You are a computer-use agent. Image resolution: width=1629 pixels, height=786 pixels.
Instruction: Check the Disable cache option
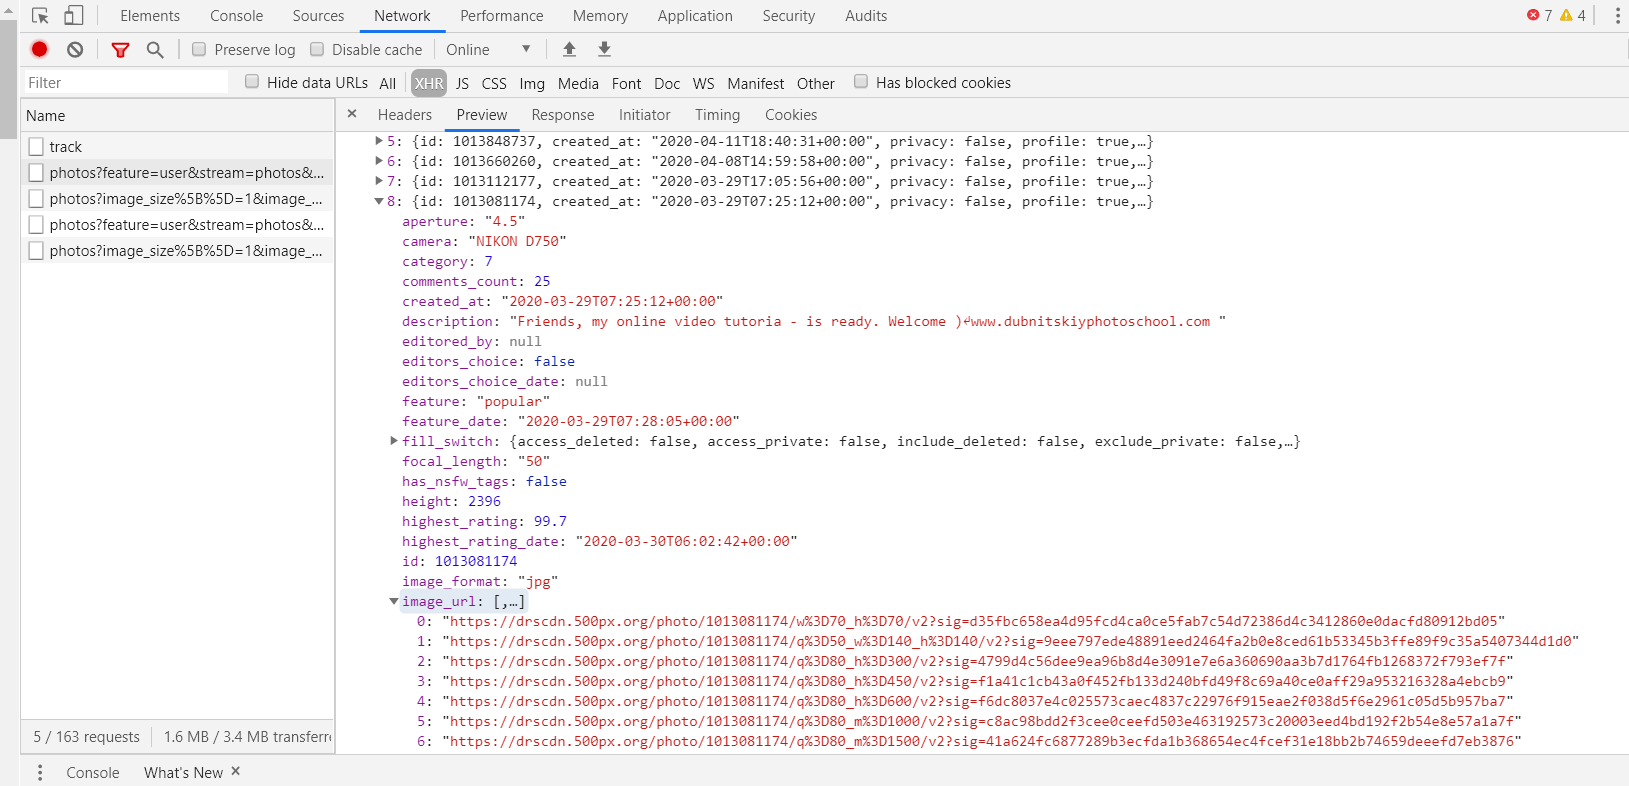tap(317, 49)
